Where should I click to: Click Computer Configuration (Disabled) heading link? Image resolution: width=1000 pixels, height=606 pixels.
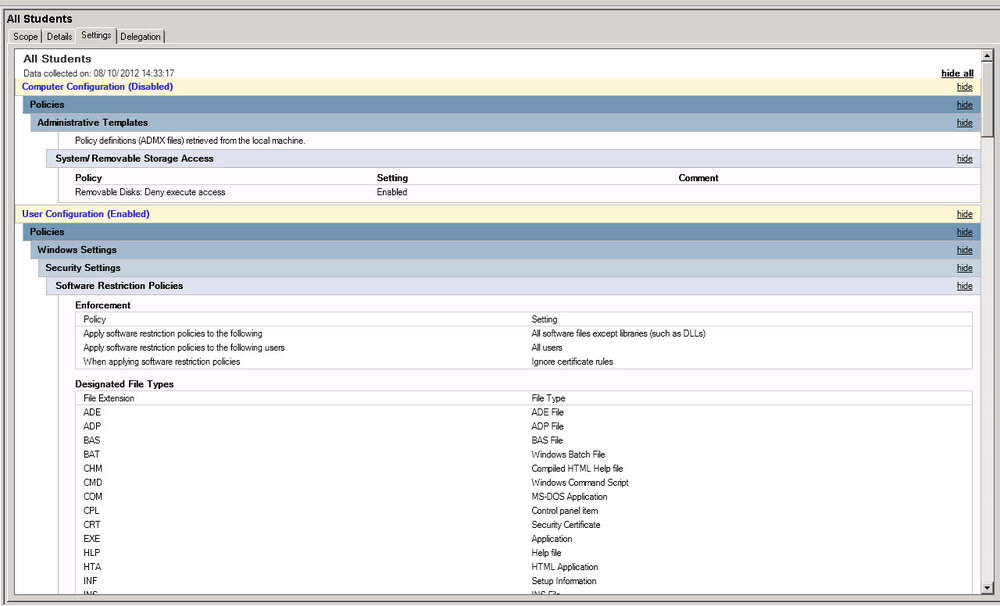[x=98, y=87]
